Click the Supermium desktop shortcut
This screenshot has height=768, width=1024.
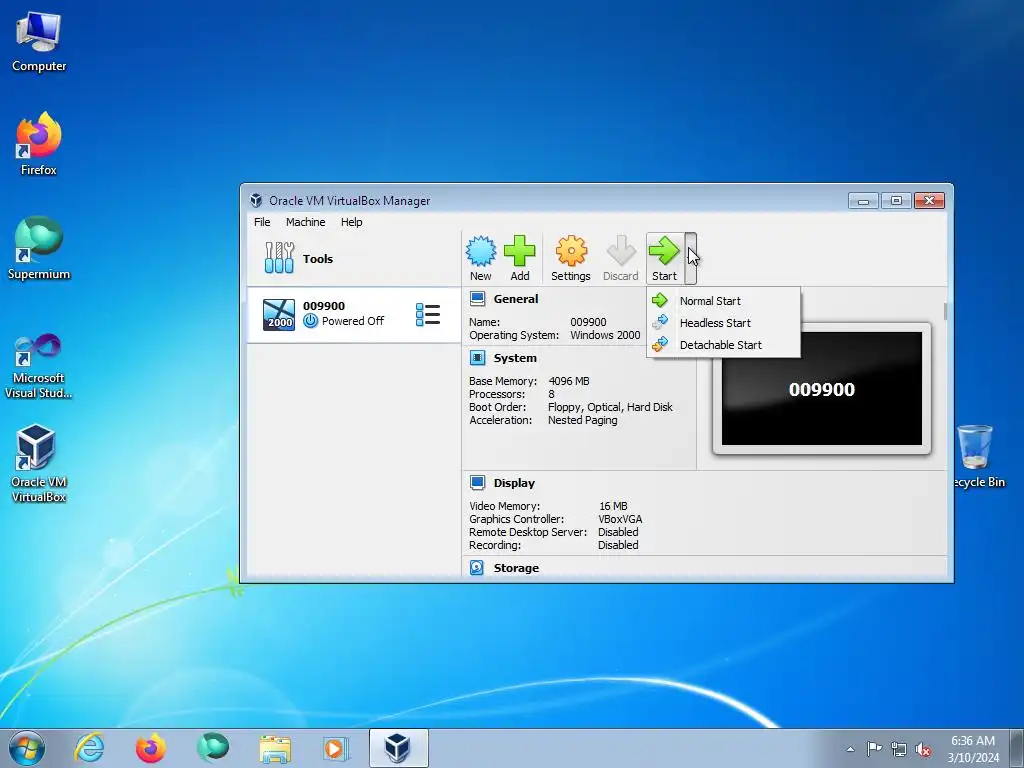pos(39,248)
